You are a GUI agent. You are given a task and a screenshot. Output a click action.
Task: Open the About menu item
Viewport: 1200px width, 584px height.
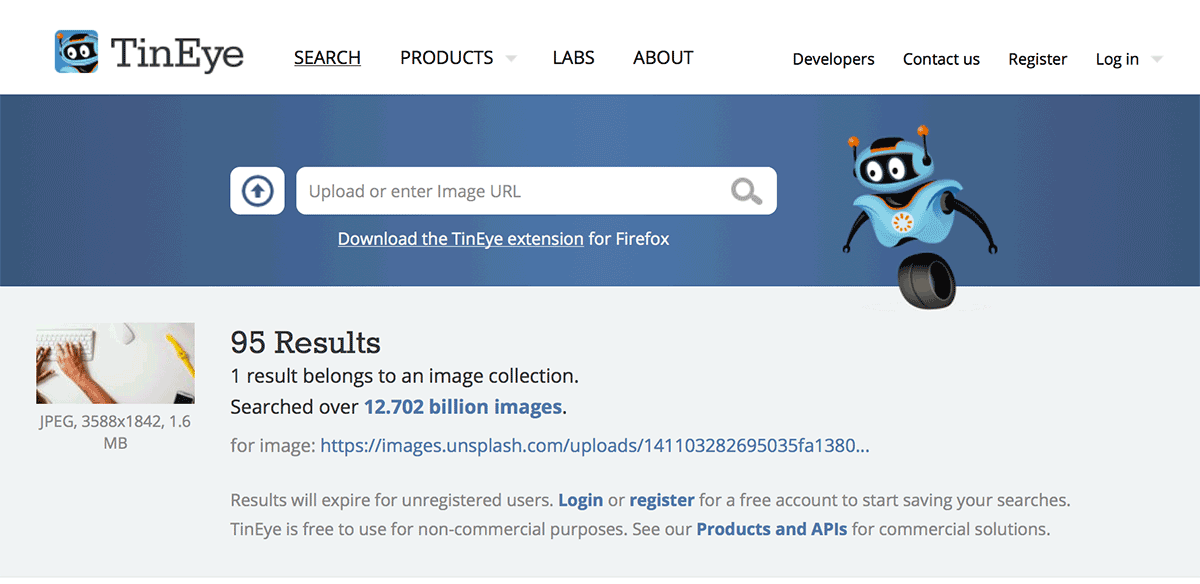click(x=663, y=58)
